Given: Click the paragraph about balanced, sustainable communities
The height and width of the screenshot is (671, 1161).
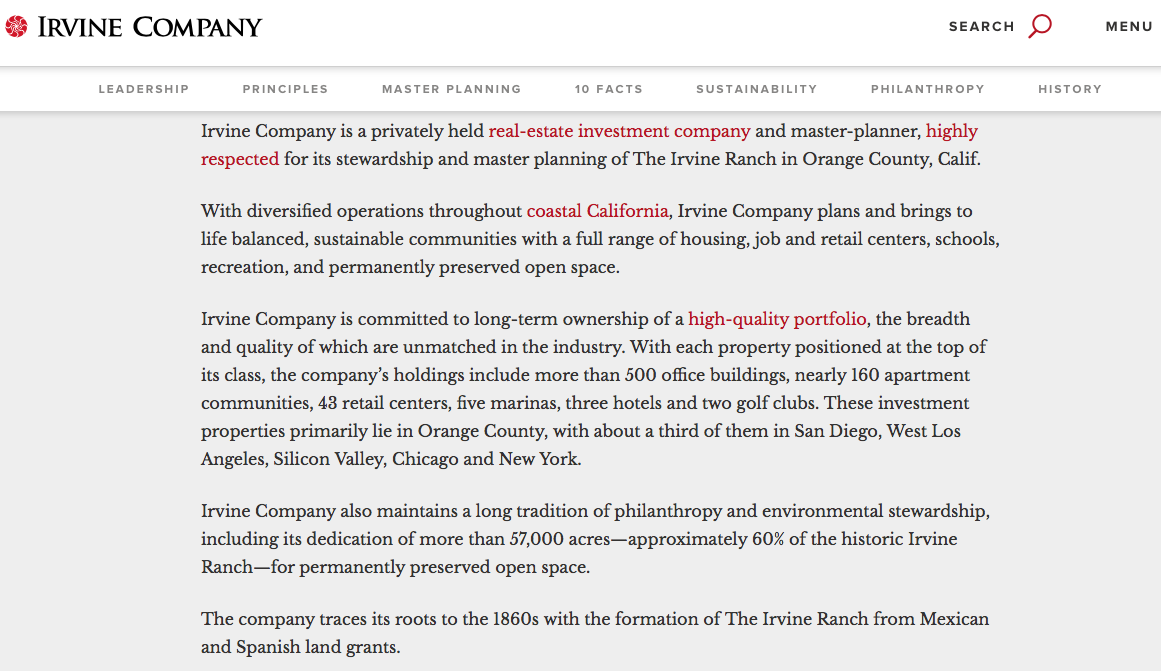Looking at the screenshot, I should tap(599, 239).
